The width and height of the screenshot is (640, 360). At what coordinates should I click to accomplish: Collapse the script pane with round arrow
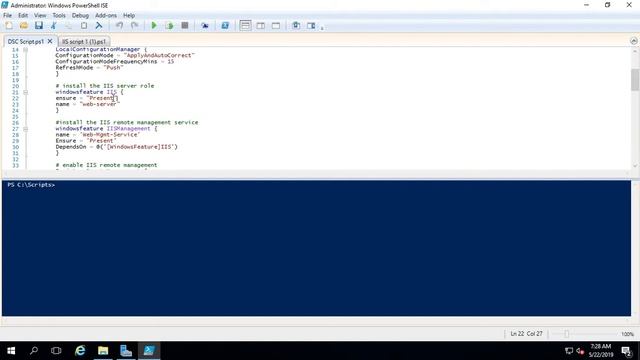633,41
